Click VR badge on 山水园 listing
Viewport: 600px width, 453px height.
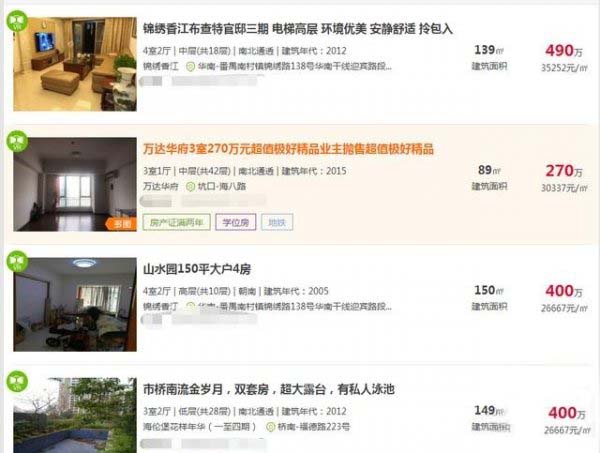coord(17,261)
